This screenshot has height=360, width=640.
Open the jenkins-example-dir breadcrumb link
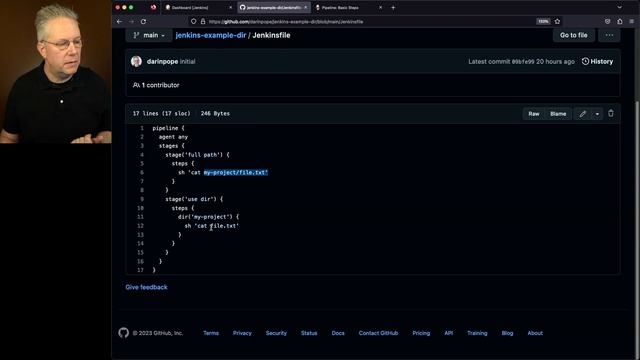click(211, 35)
